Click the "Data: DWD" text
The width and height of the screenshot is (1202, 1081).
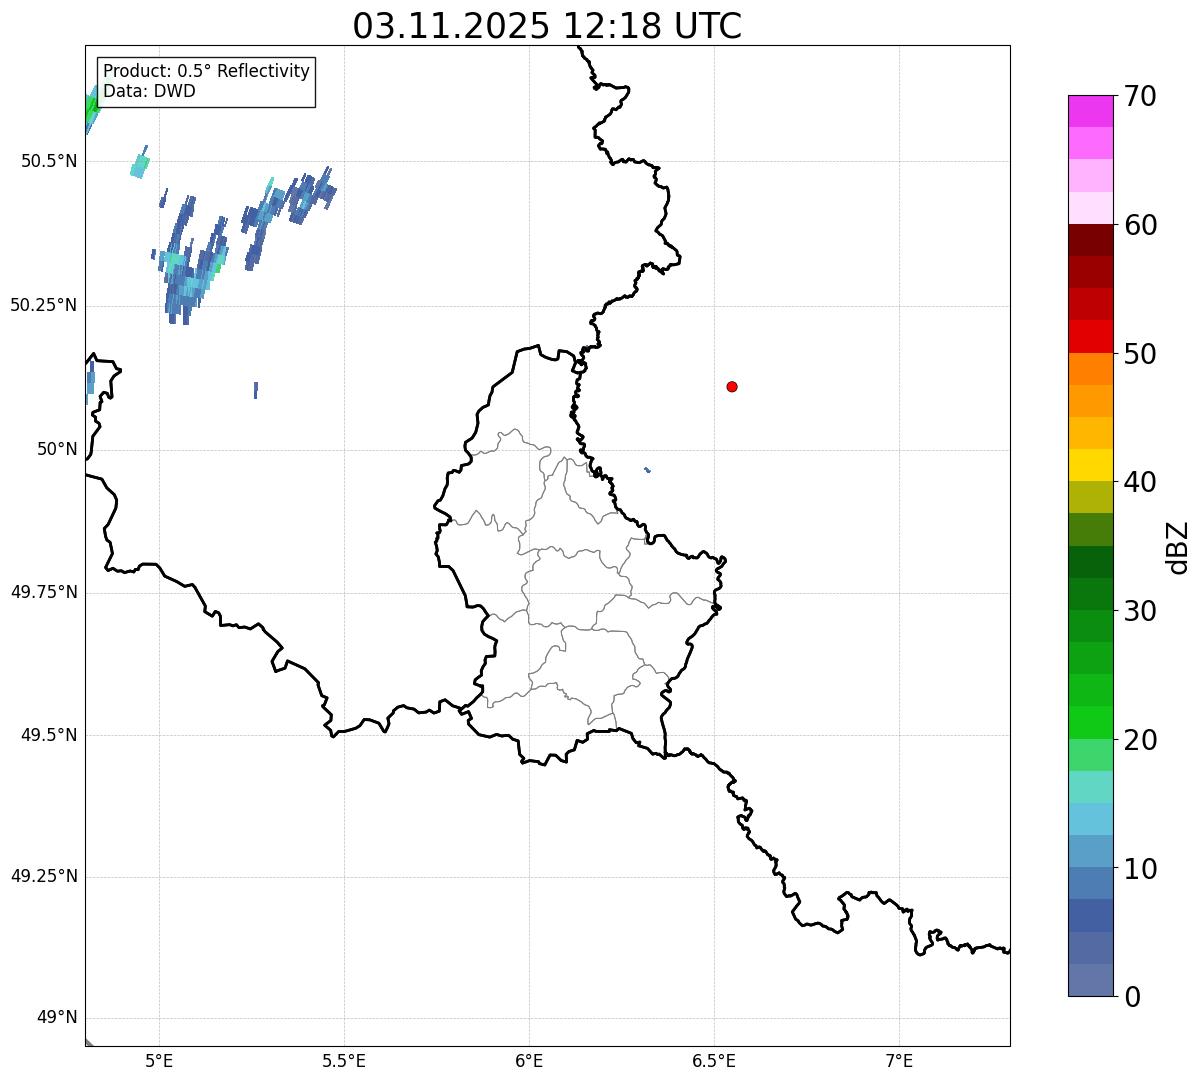click(x=149, y=91)
